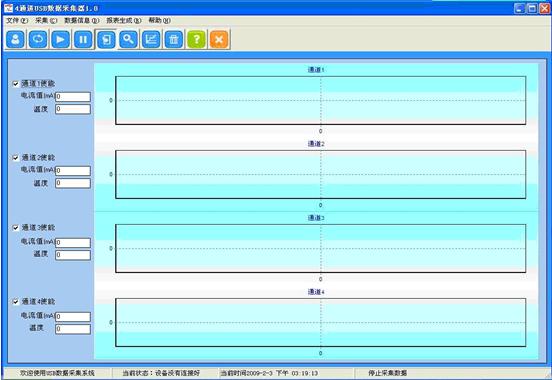Start data acquisition with play icon

pos(61,39)
